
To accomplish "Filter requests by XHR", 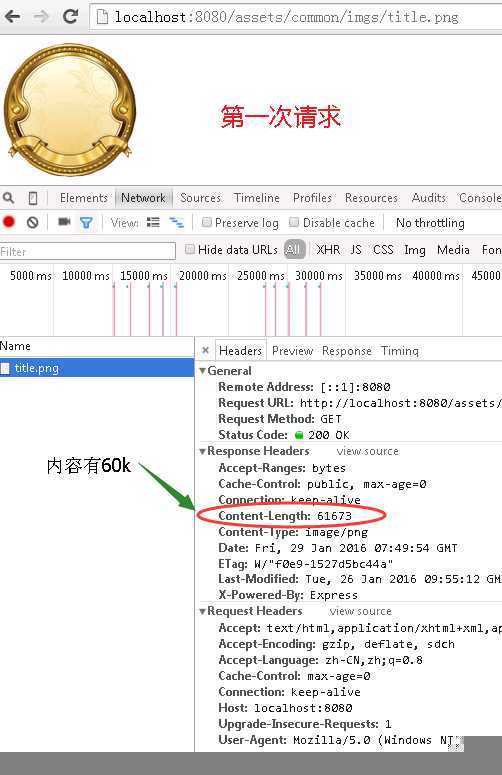I will pyautogui.click(x=328, y=250).
